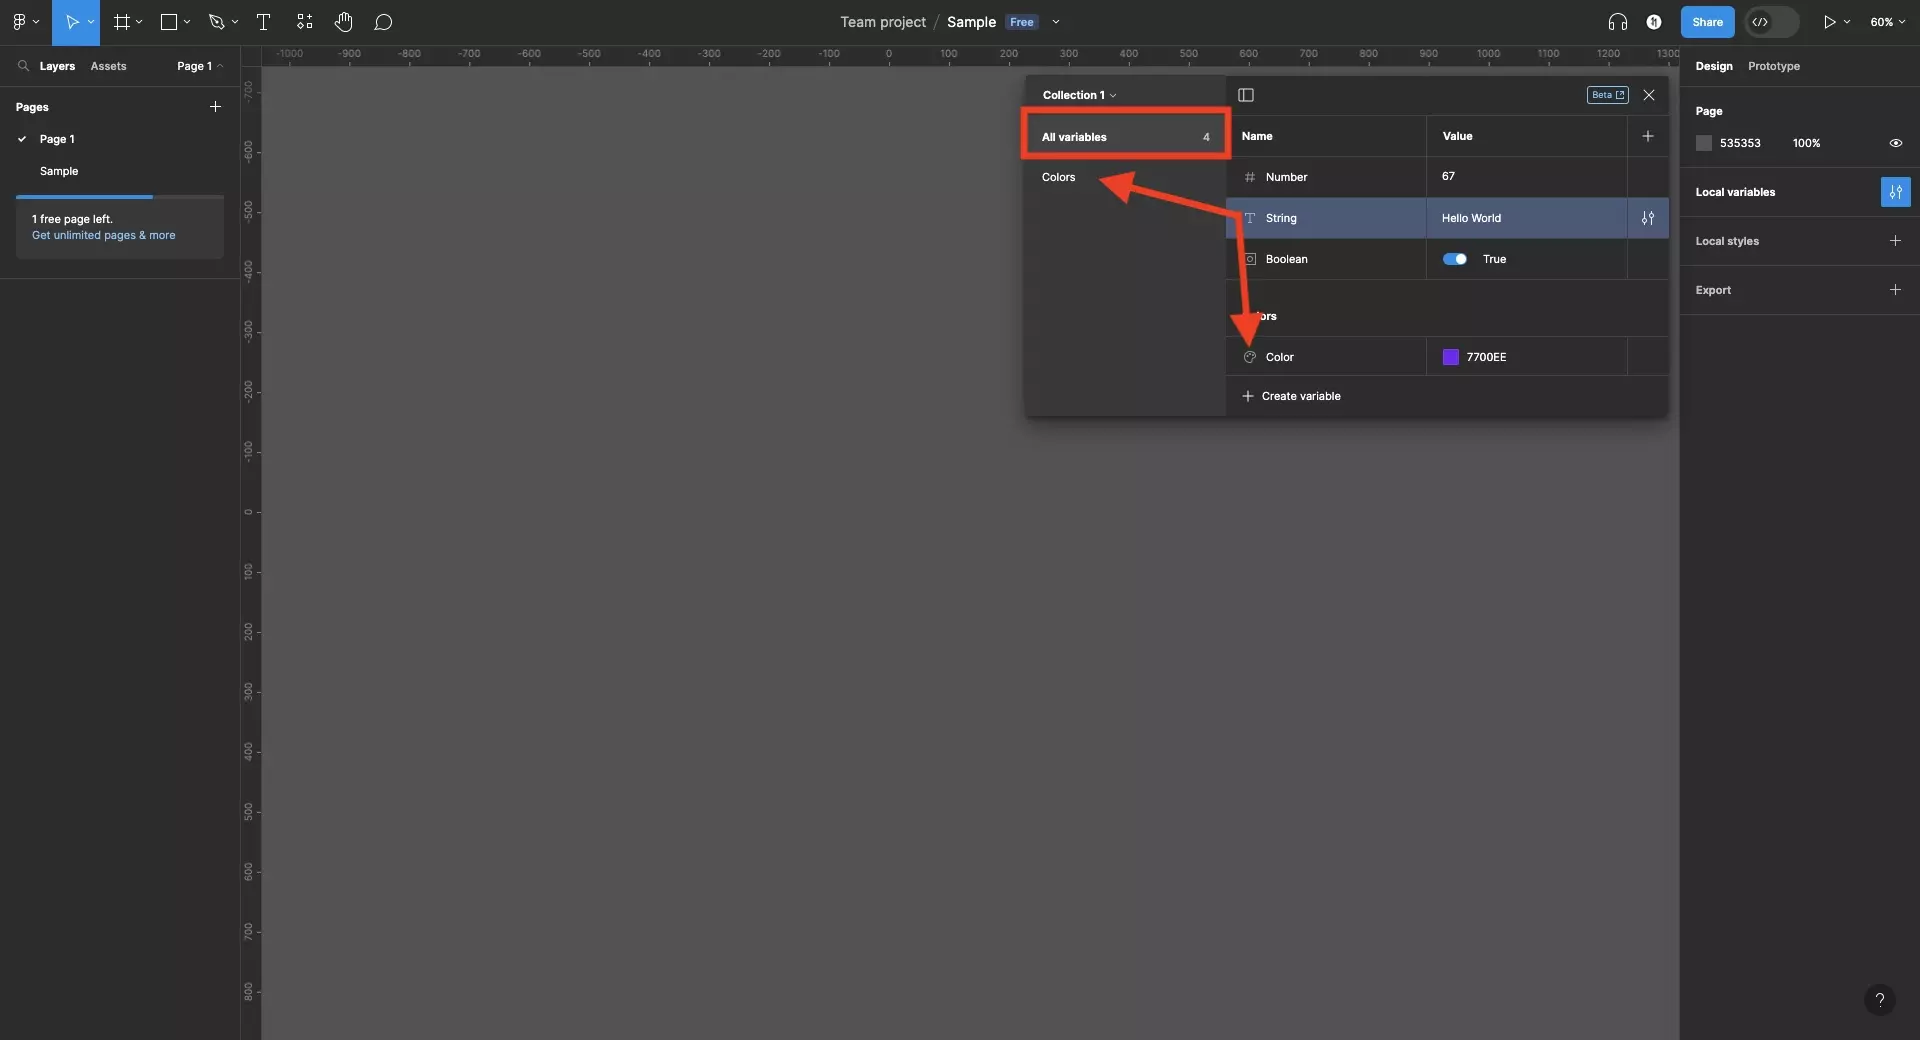
Task: Add a new mode column plus icon
Action: coord(1648,136)
